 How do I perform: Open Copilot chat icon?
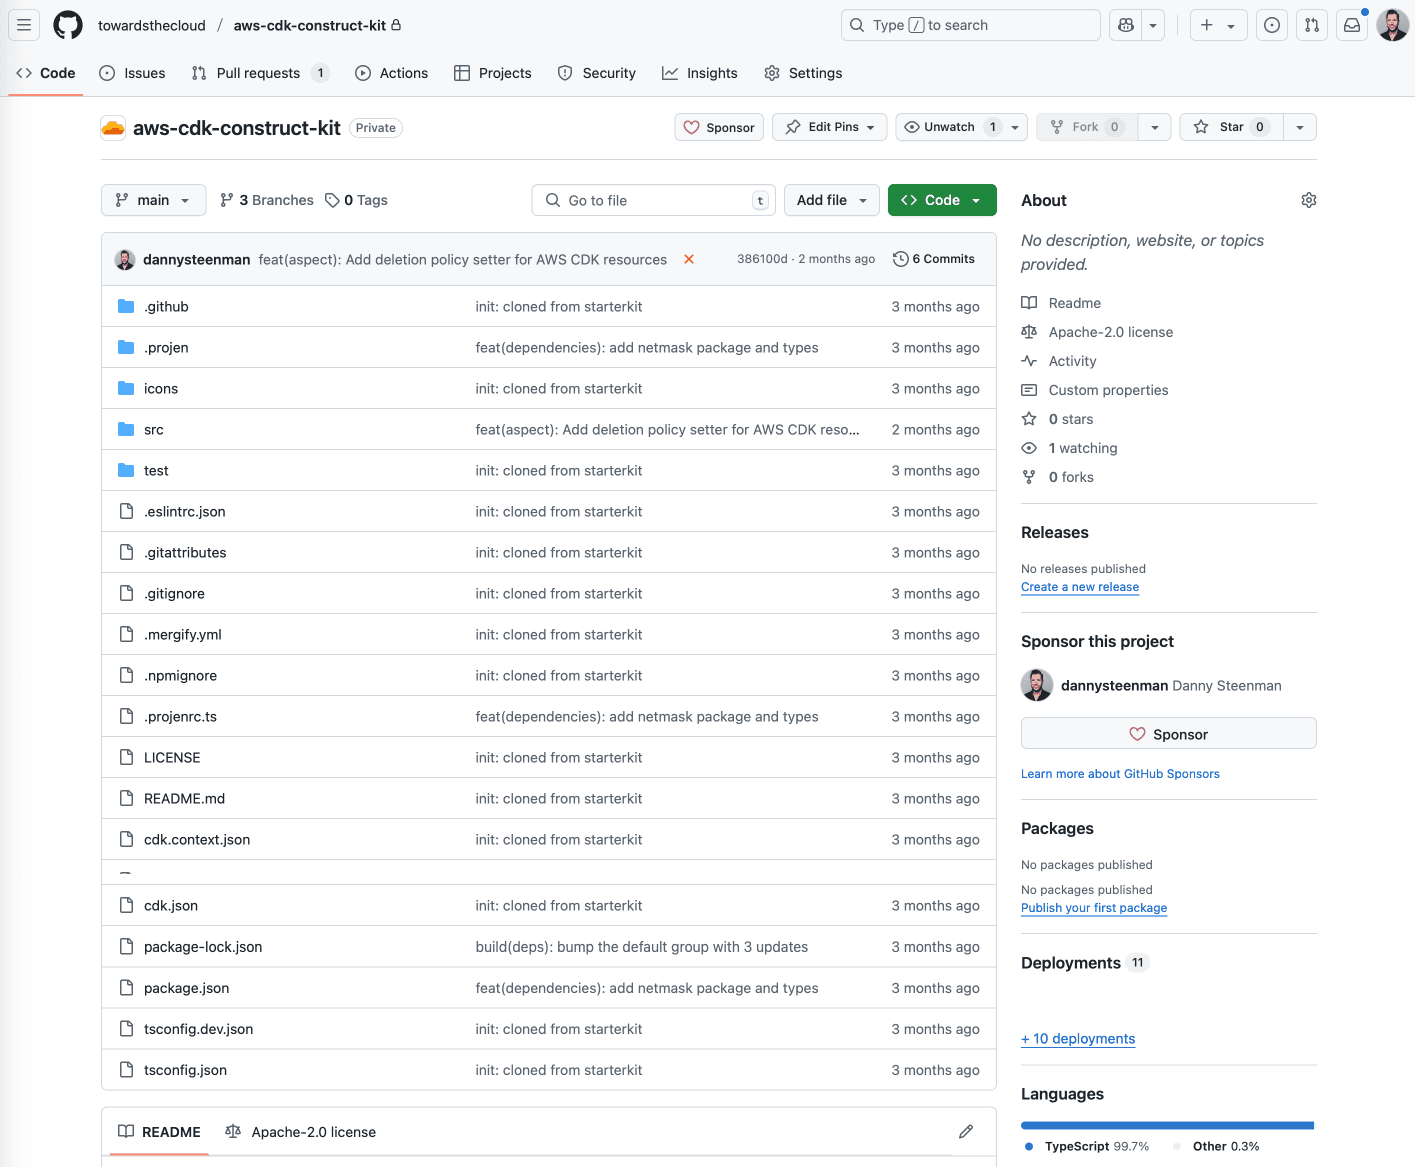coord(1126,25)
